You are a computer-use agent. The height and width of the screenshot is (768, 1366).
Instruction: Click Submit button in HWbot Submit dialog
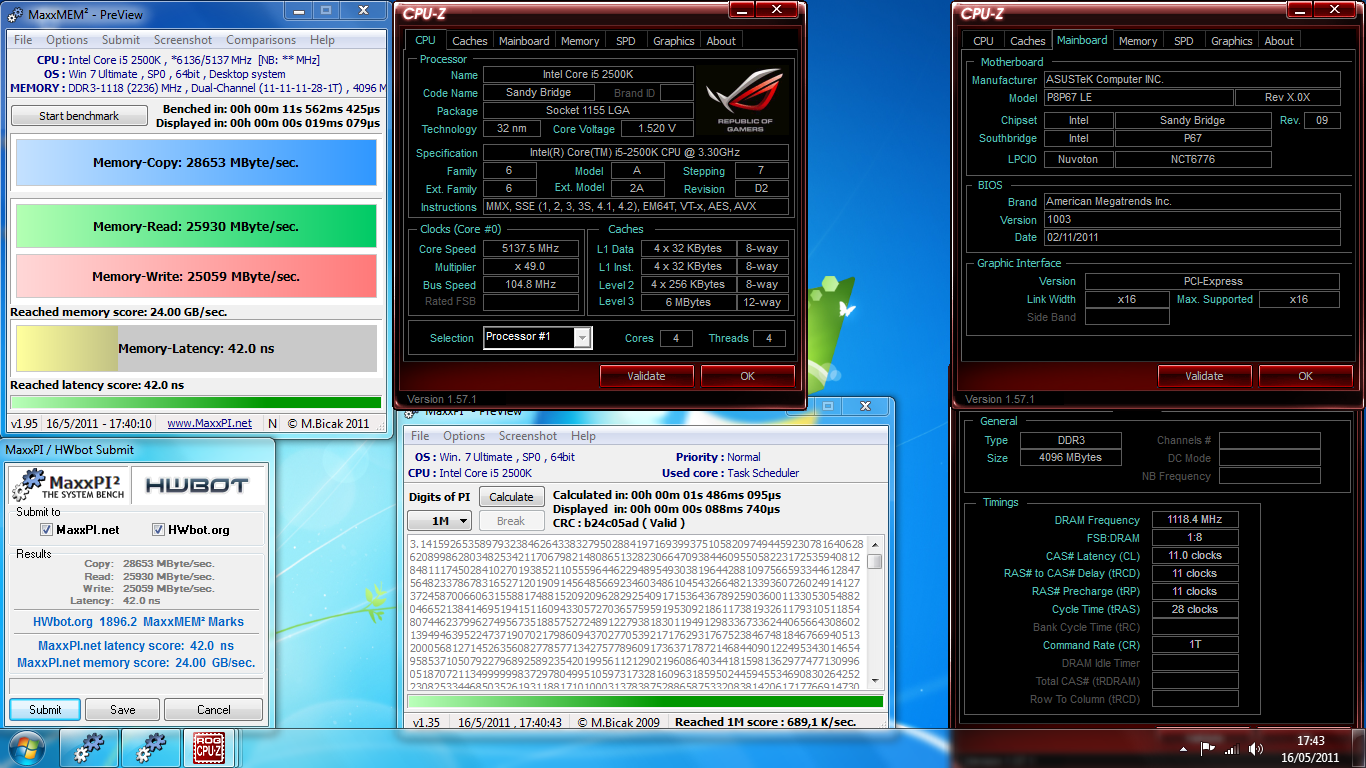coord(45,709)
